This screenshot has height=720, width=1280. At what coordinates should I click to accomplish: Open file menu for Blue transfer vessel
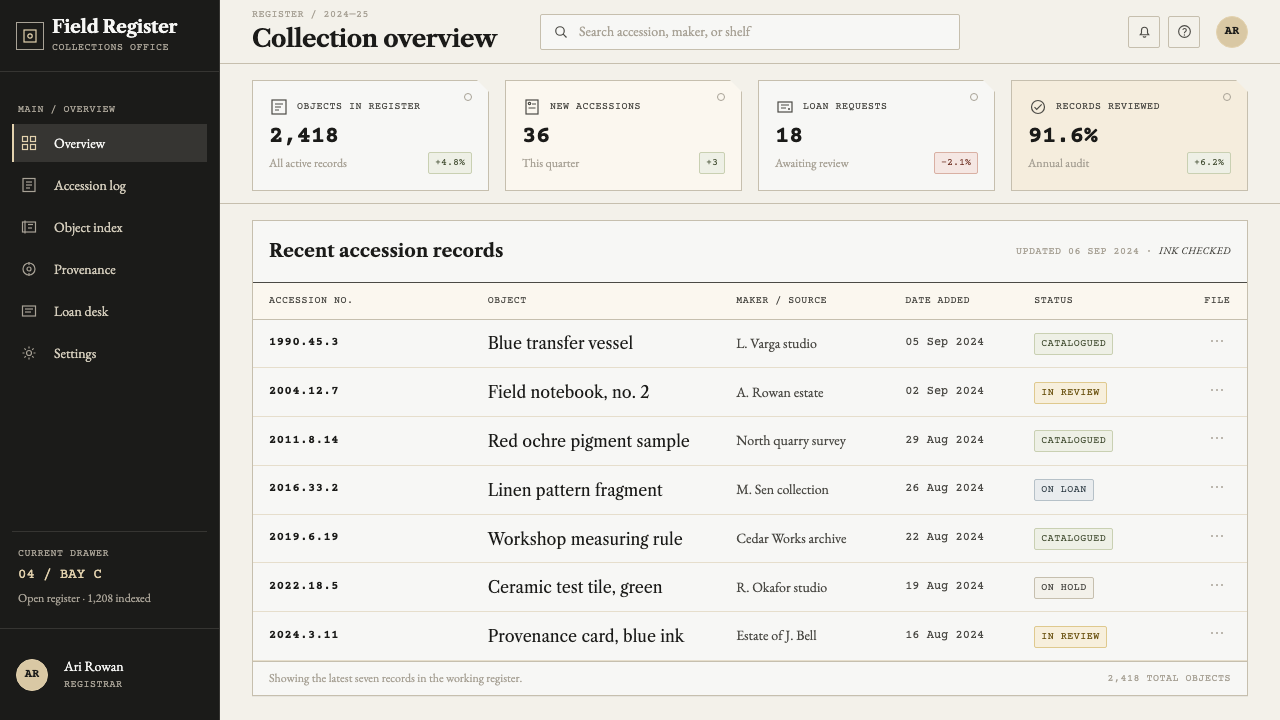[1217, 341]
